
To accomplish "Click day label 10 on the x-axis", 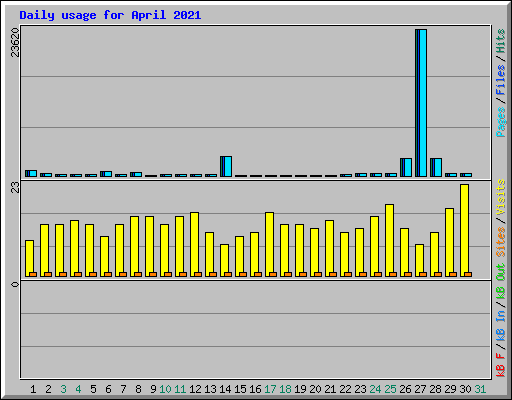I will (x=165, y=389).
